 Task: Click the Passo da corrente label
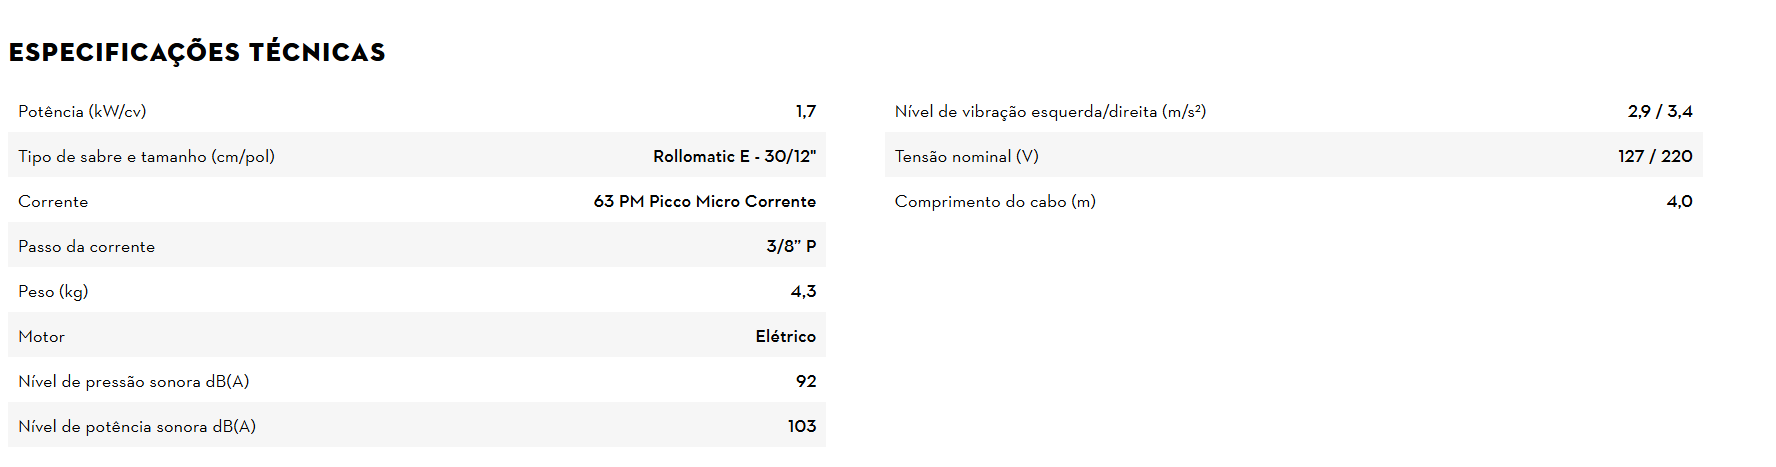86,246
